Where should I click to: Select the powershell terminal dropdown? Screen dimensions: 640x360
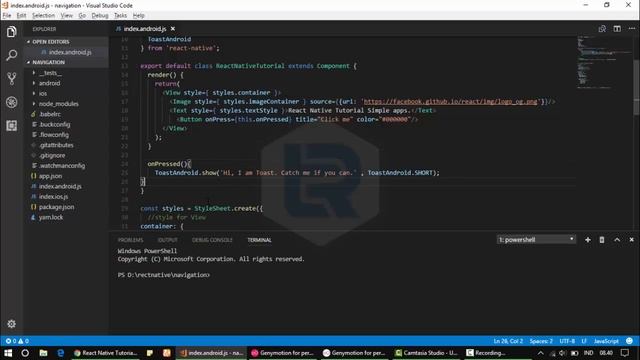[536, 240]
